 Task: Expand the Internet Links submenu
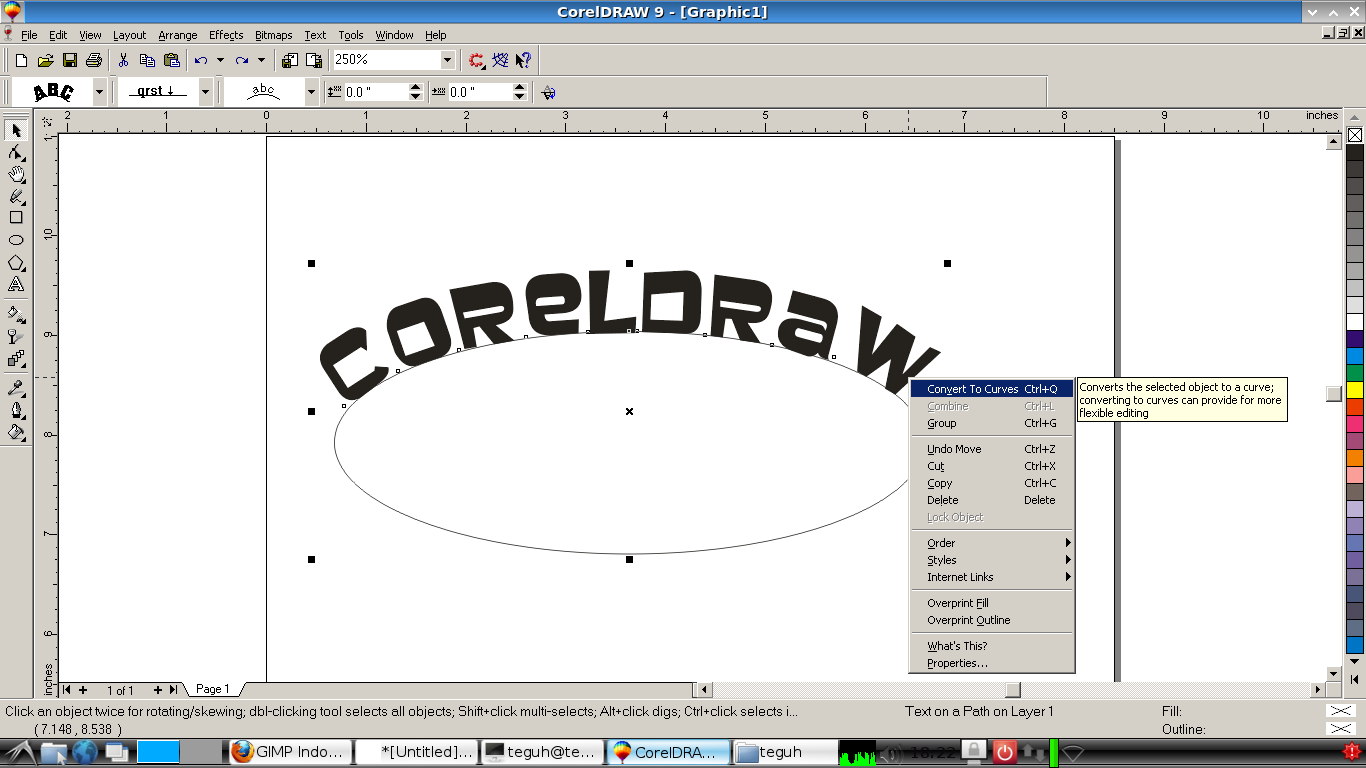[x=991, y=577]
